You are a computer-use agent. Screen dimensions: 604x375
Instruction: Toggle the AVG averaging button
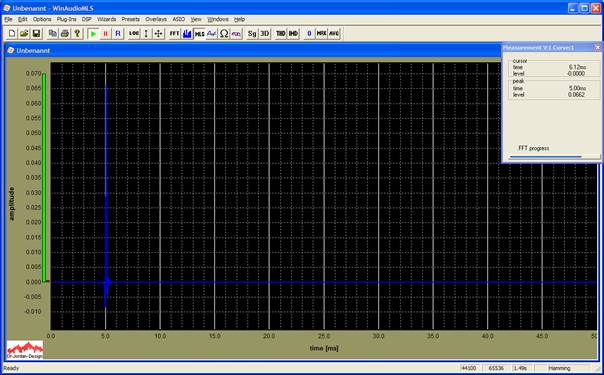(334, 33)
